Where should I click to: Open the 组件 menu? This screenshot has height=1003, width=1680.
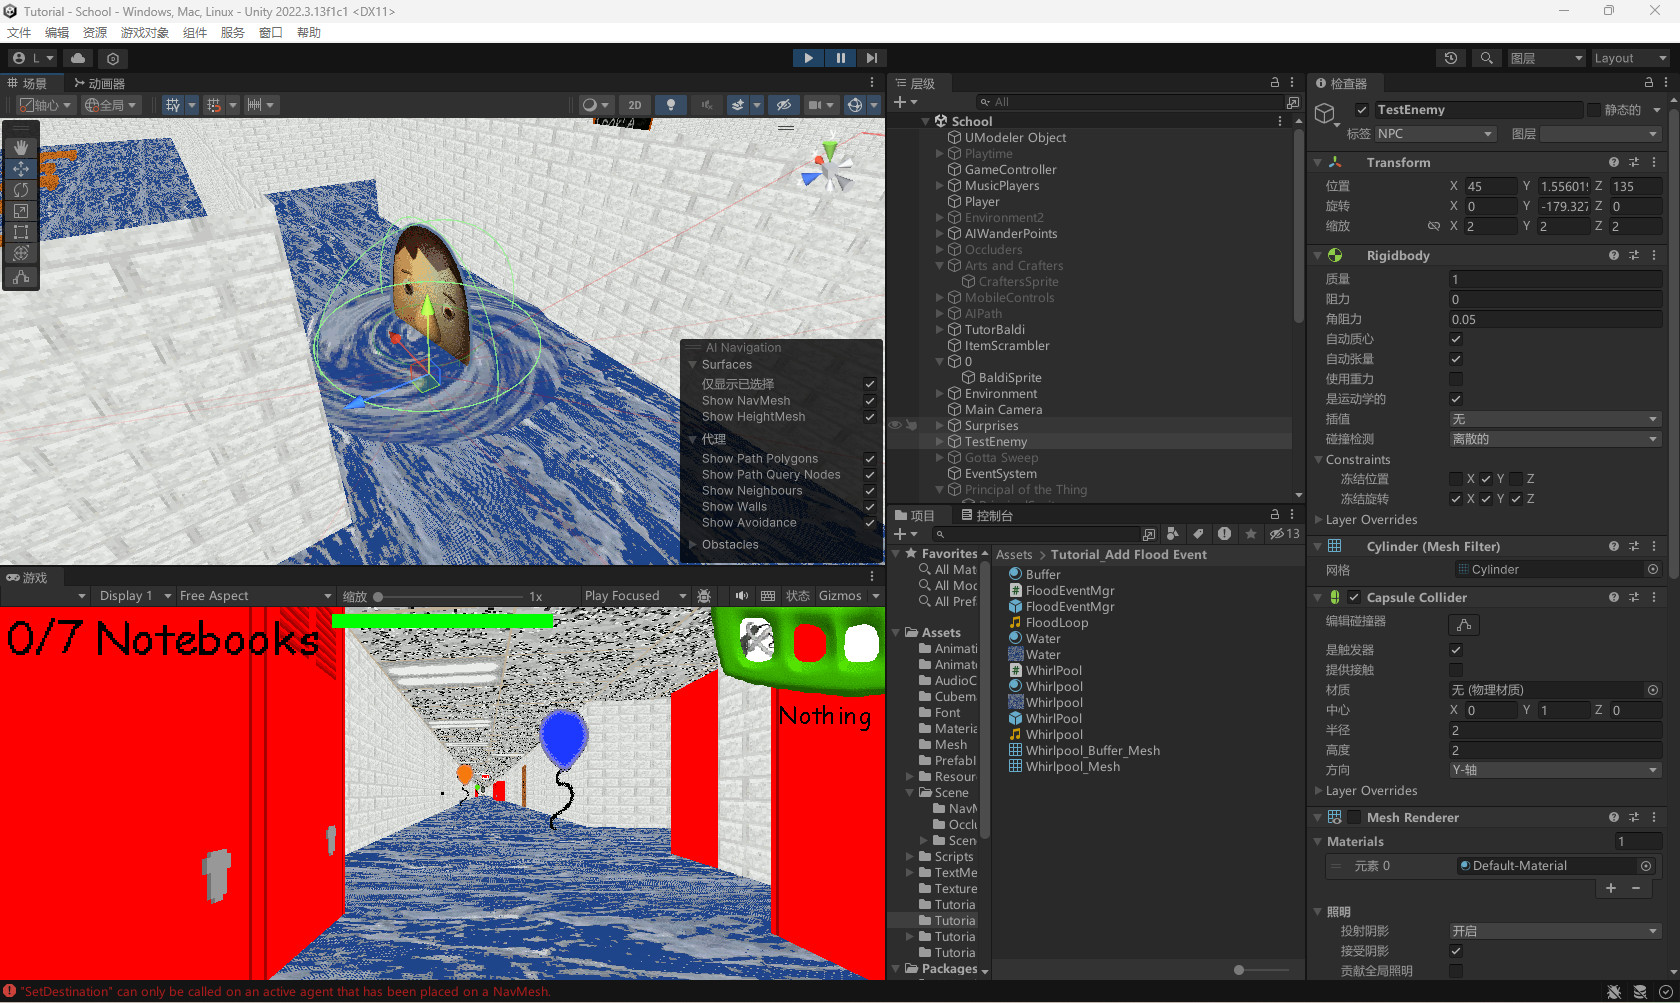coord(195,33)
